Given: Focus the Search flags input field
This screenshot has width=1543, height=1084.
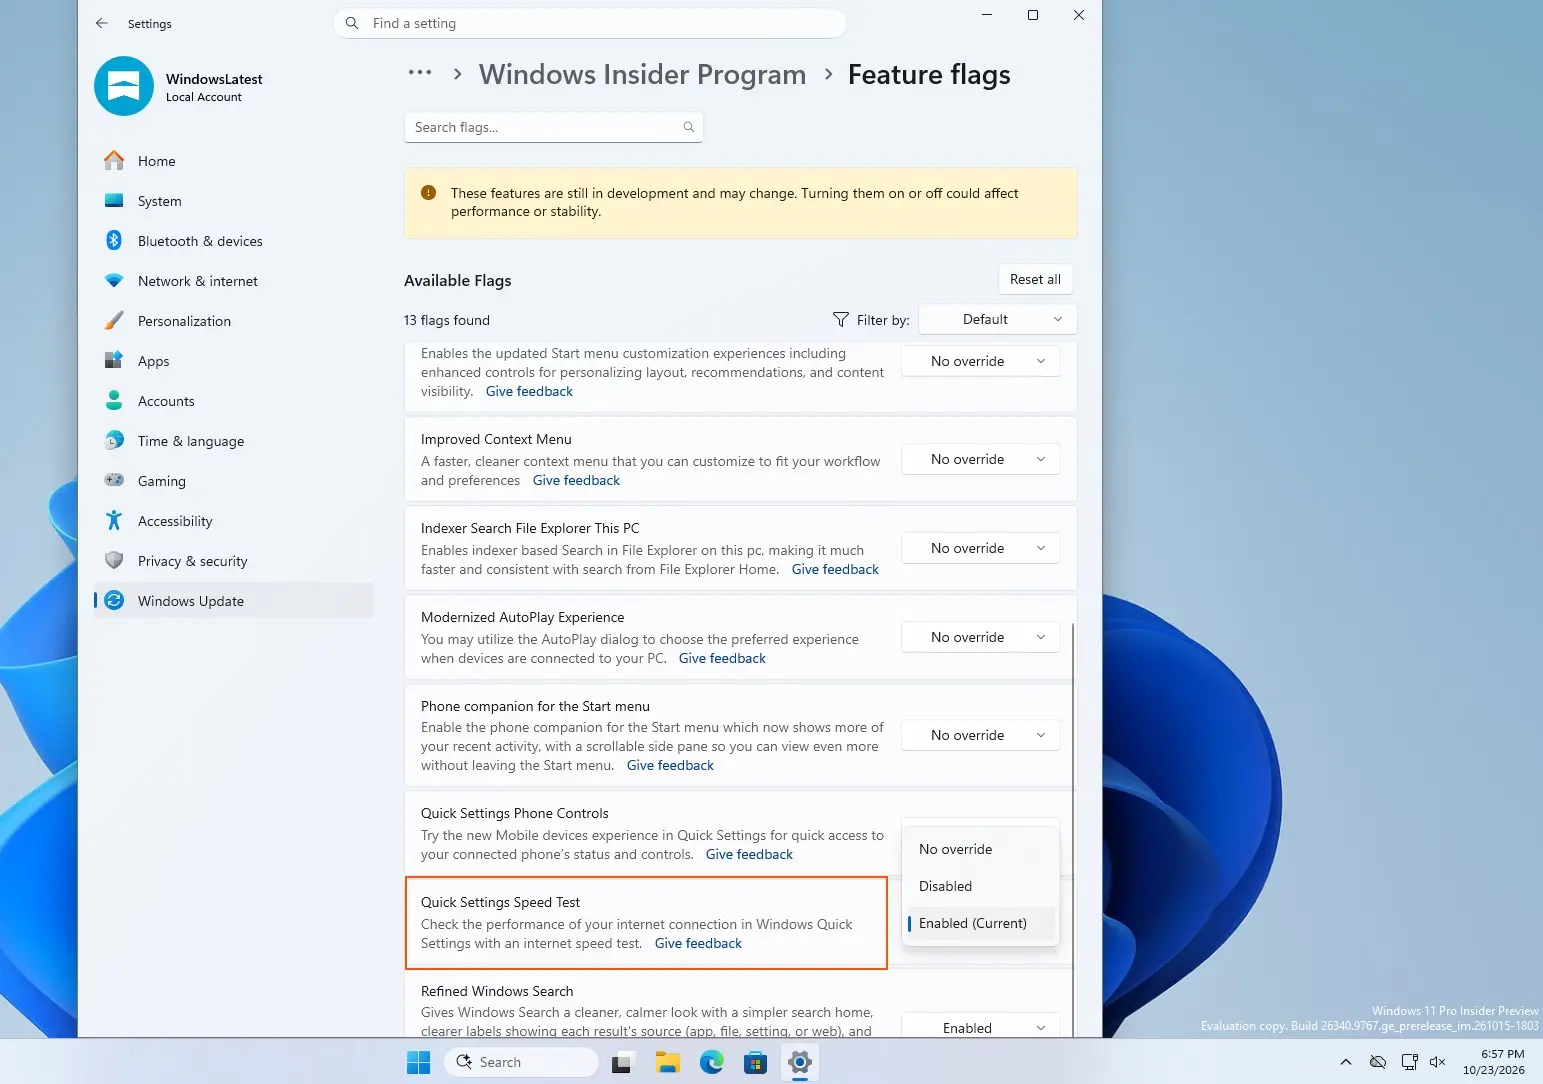Looking at the screenshot, I should [x=553, y=127].
